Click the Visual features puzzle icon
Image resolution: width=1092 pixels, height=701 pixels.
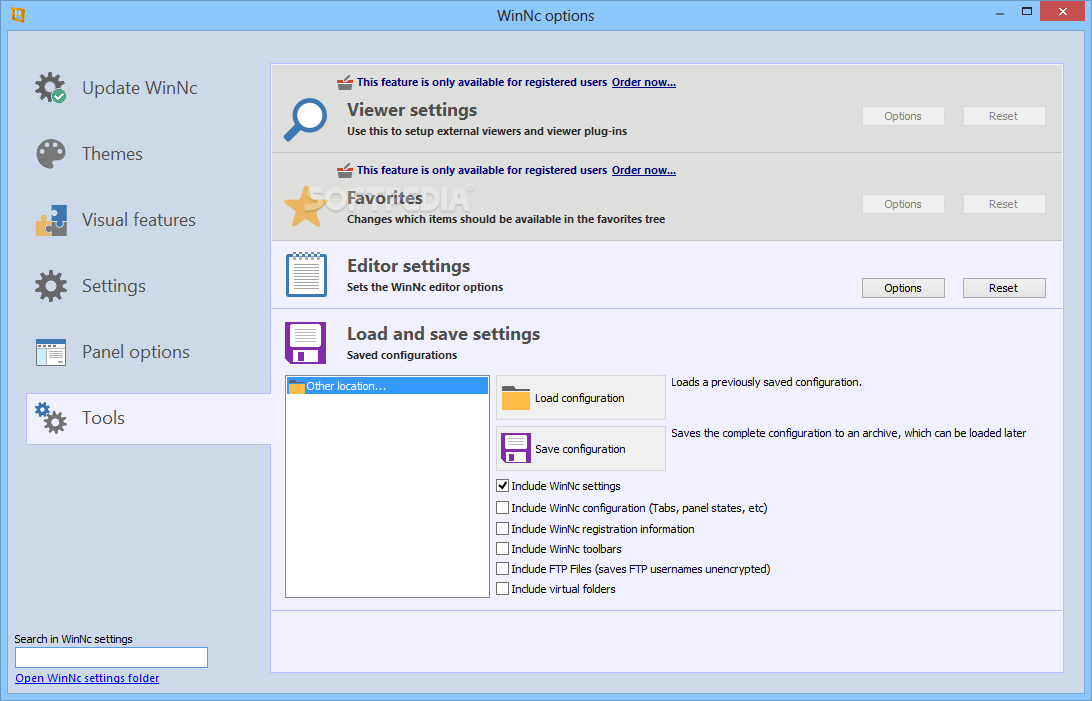pyautogui.click(x=51, y=220)
